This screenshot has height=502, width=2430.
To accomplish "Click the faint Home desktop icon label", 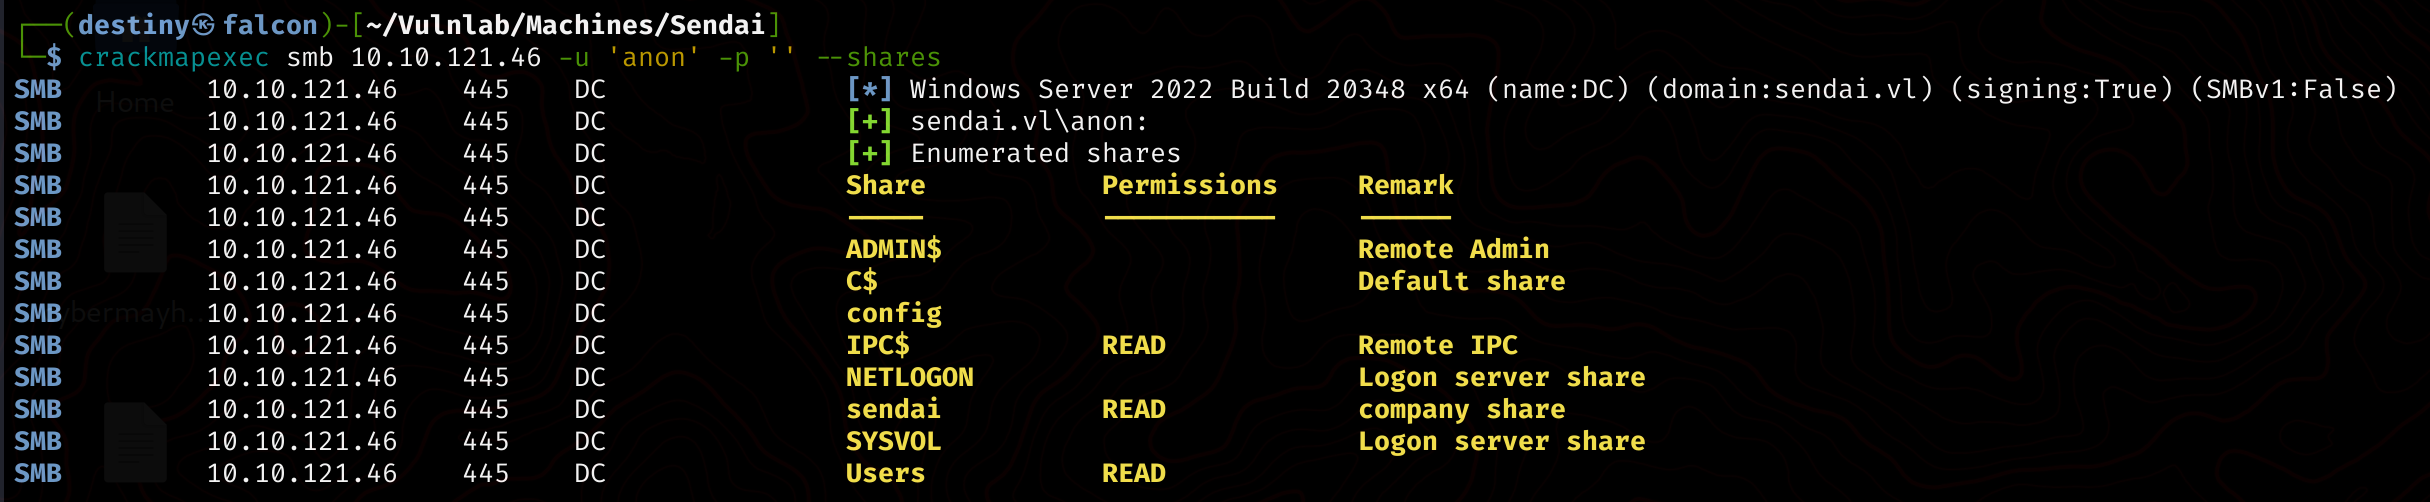I will click(x=135, y=103).
